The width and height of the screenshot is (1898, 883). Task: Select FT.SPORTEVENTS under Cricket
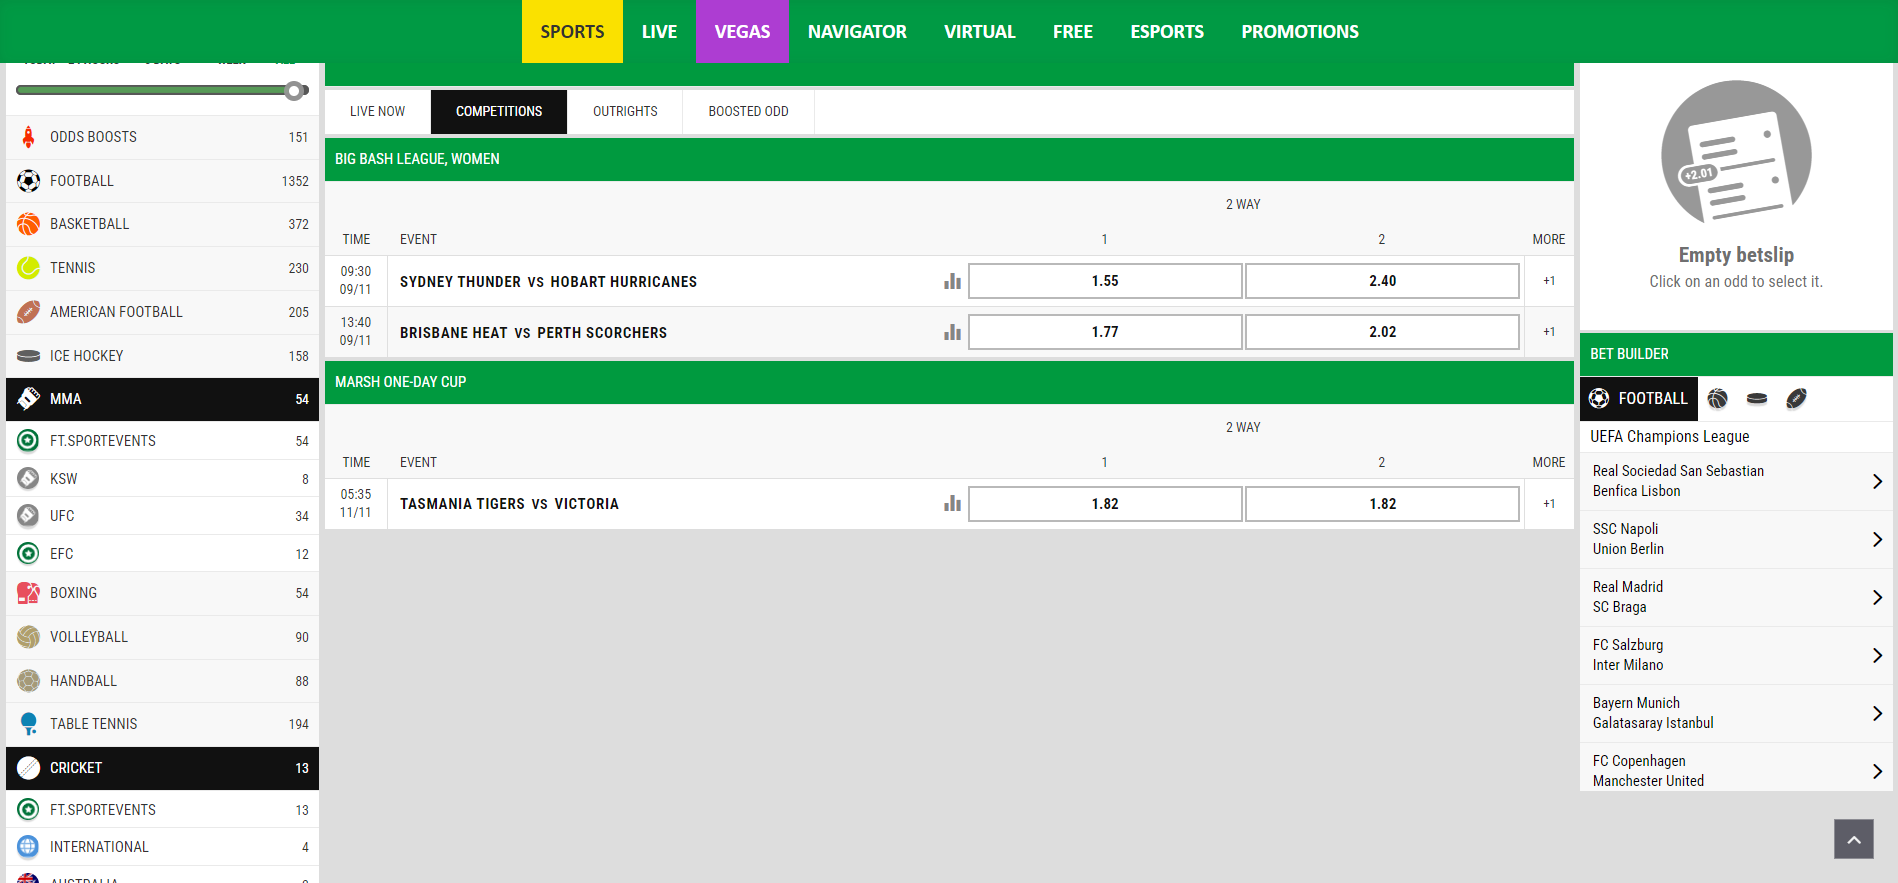click(x=162, y=810)
